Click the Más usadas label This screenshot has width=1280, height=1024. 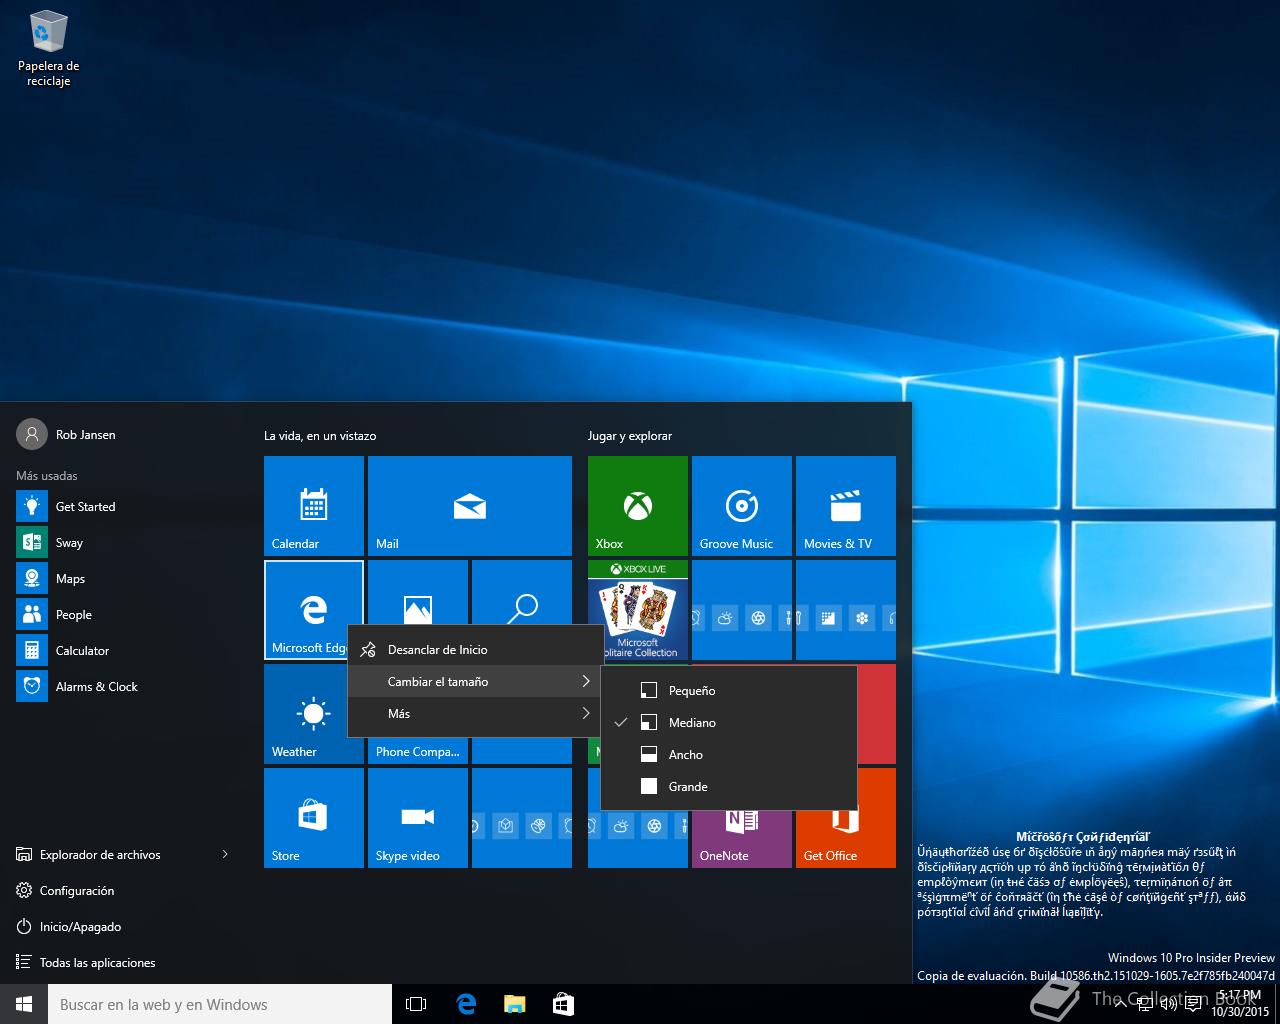tap(47, 476)
